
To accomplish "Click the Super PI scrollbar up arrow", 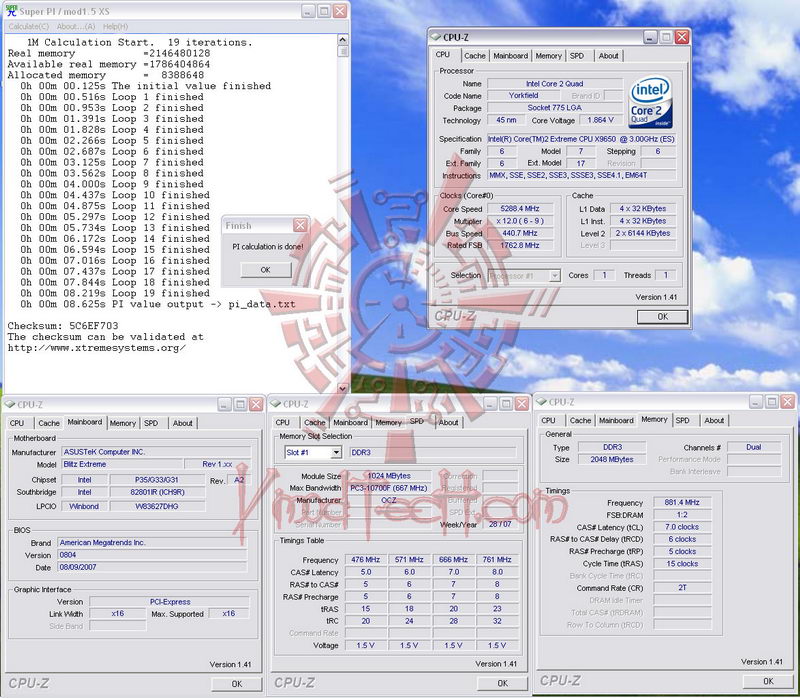I will [343, 40].
